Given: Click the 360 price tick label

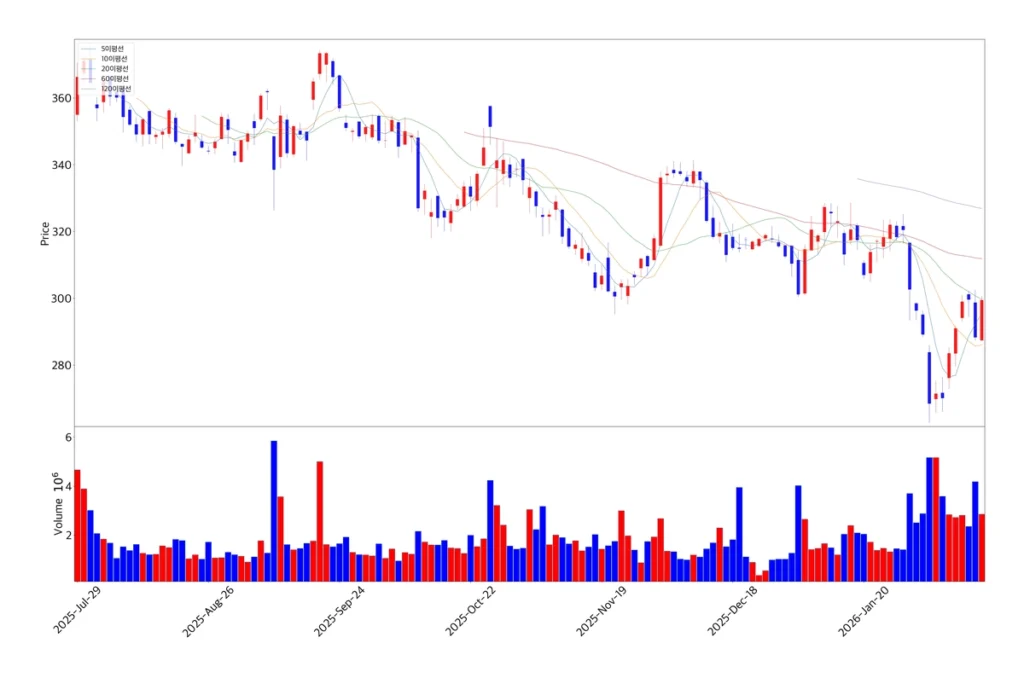Looking at the screenshot, I should pos(60,98).
